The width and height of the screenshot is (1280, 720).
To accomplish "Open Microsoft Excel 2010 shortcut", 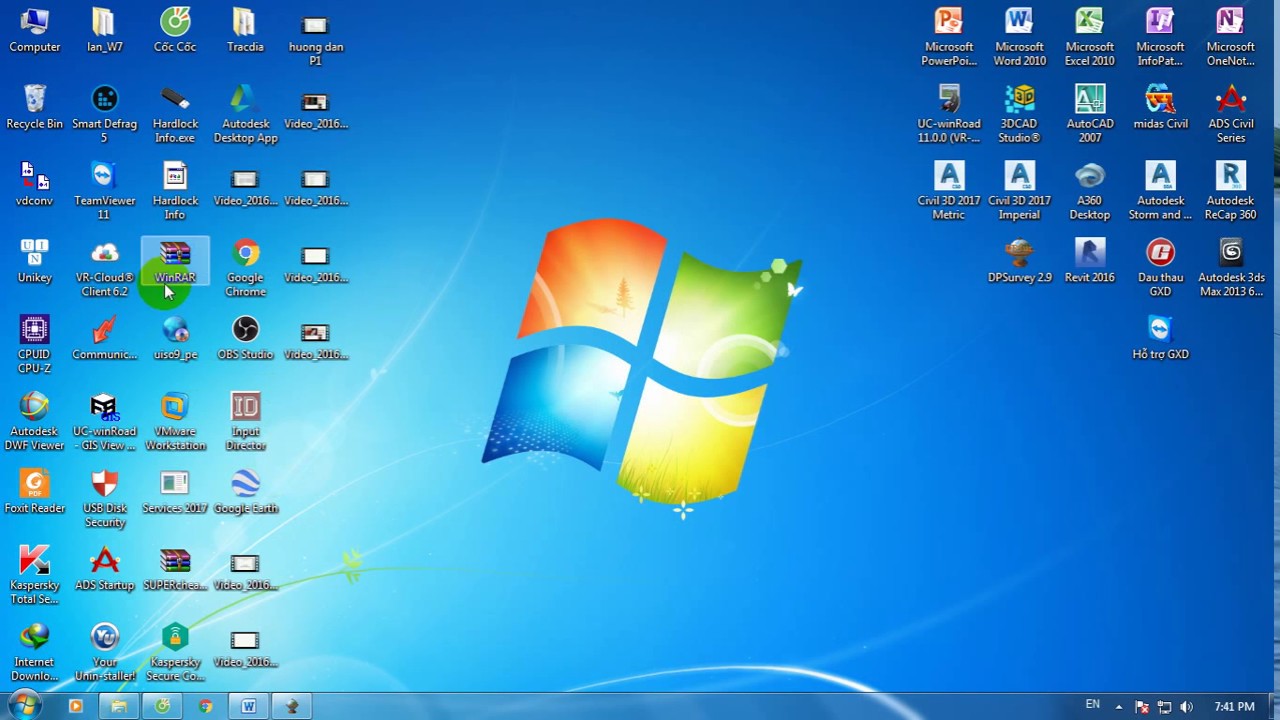I will [x=1089, y=37].
